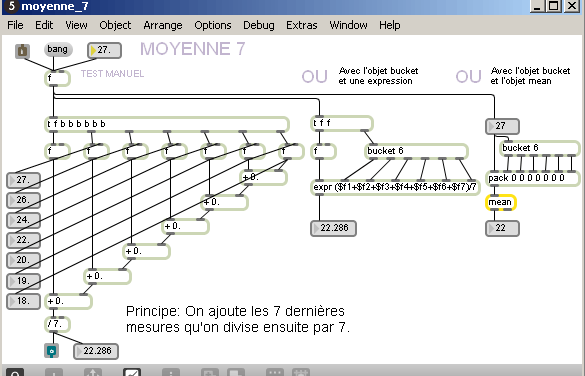Click the left-column 27. number box
585x376 pixels.
(23, 180)
